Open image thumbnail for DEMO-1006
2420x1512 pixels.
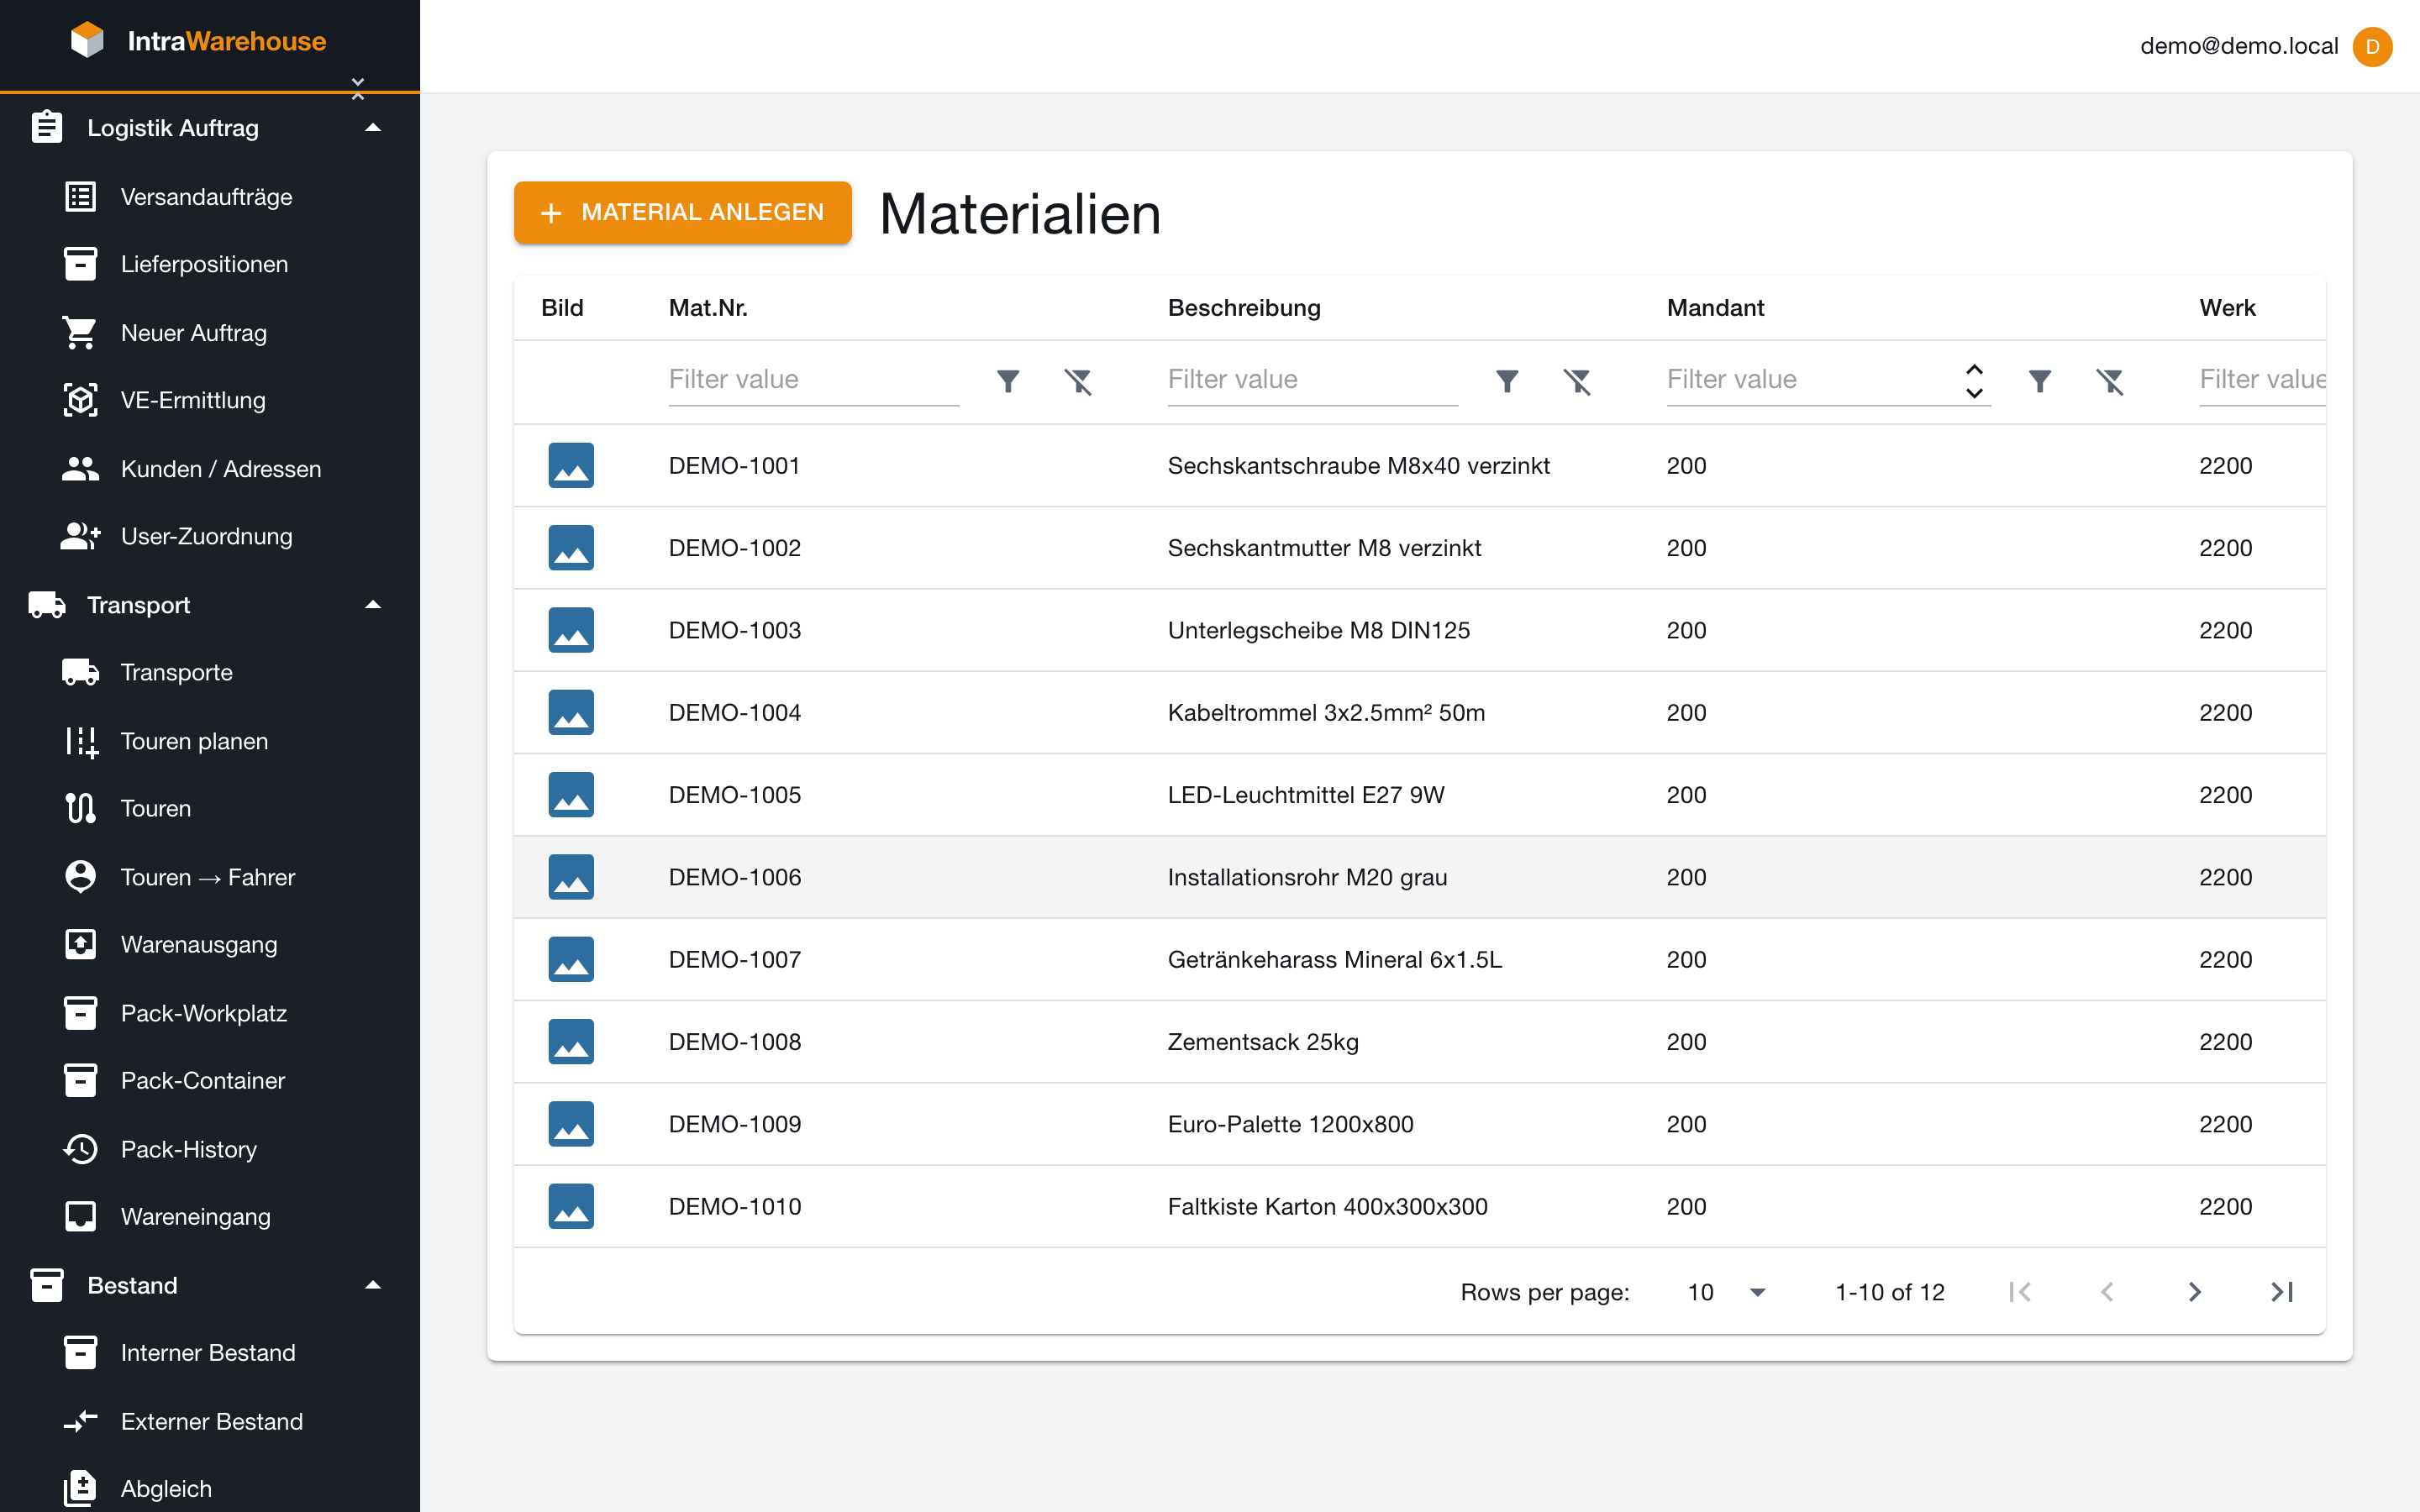pyautogui.click(x=571, y=877)
